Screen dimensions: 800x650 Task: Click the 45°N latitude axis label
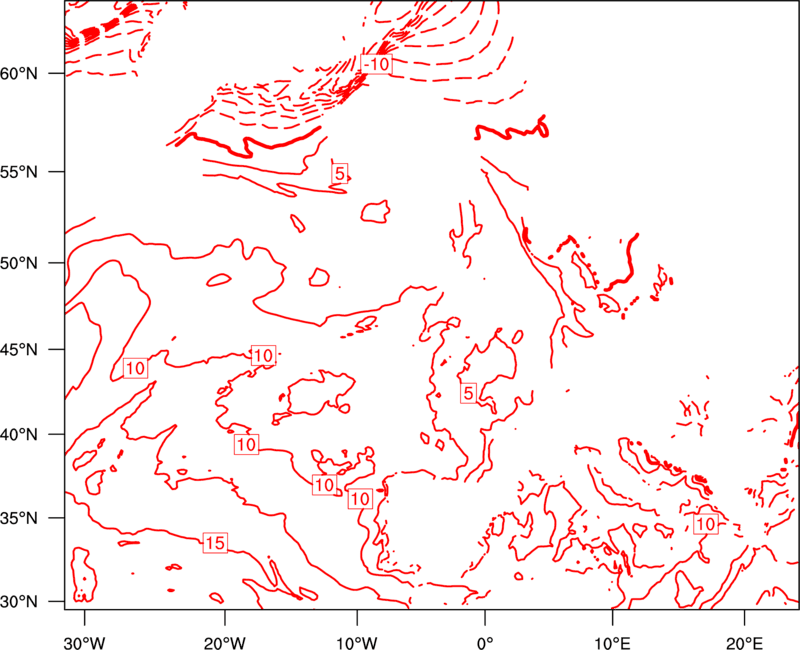(x=19, y=349)
